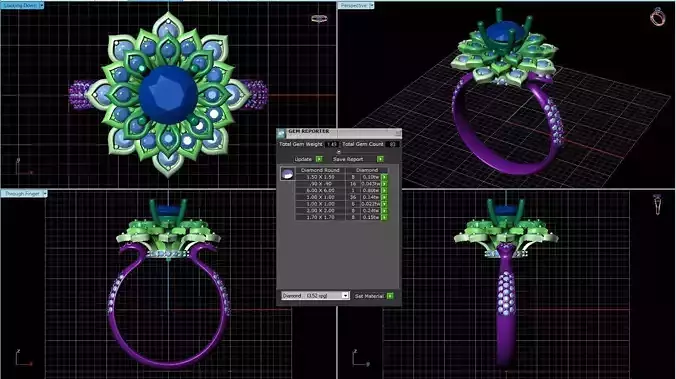
Task: Select the count cell showing 16
Action: click(353, 184)
